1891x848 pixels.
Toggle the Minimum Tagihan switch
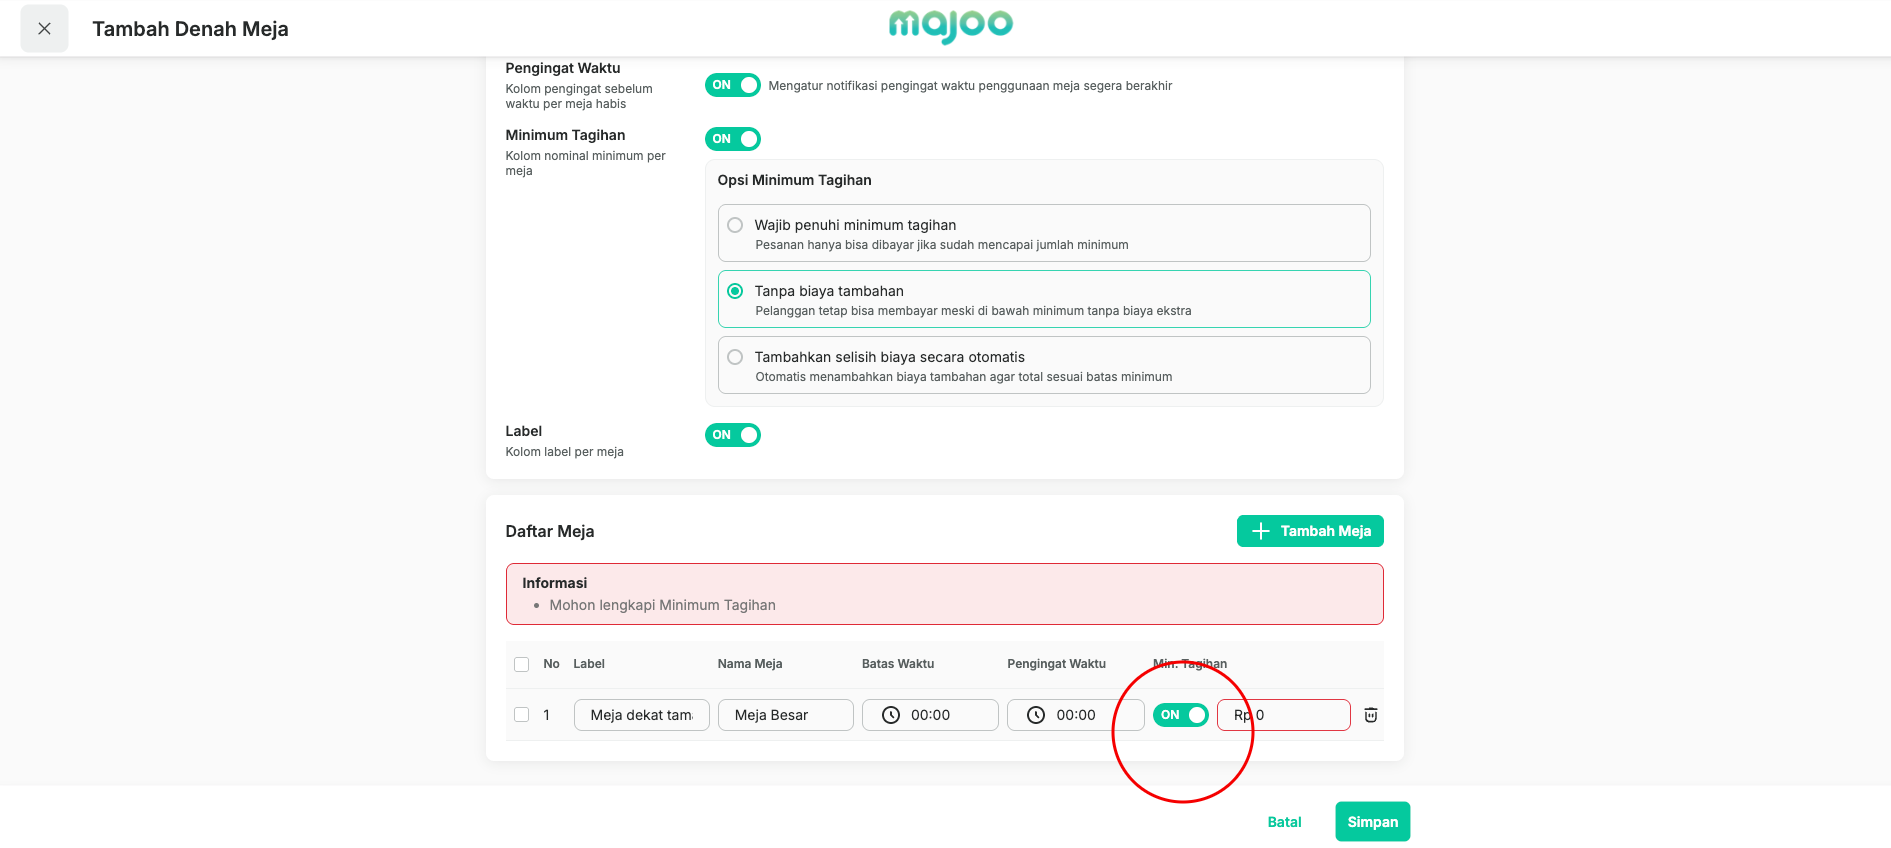coord(733,139)
